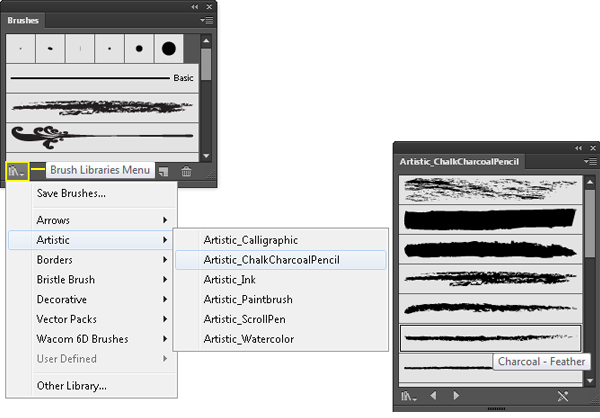This screenshot has height=418, width=600.
Task: Select the Artistic_ChalkCharcoalPencil tab
Action: pyautogui.click(x=459, y=162)
